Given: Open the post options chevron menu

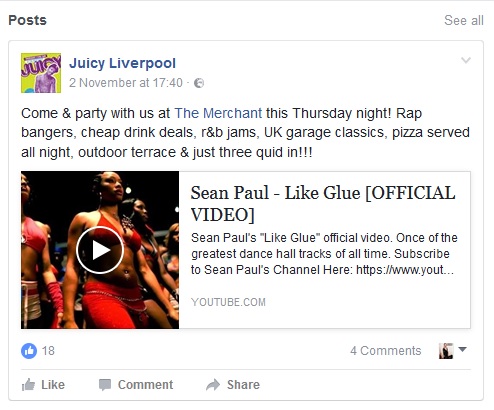Looking at the screenshot, I should point(466,60).
